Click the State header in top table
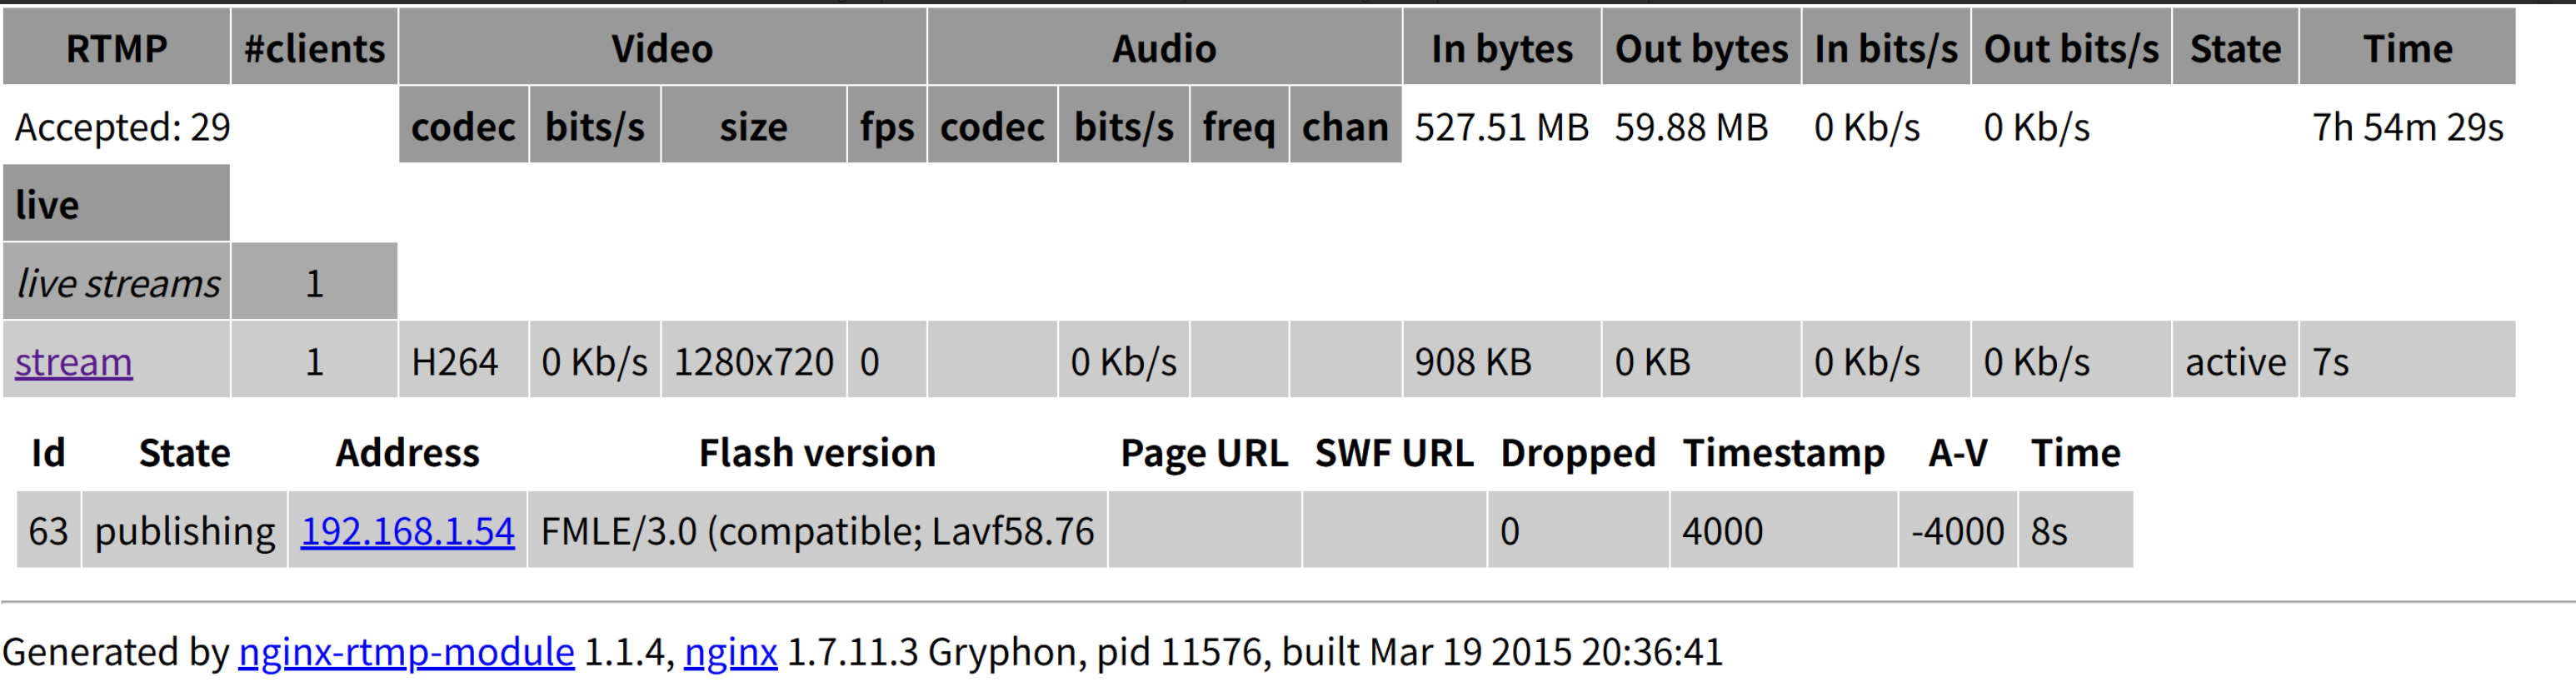The height and width of the screenshot is (692, 2576). point(2235,48)
